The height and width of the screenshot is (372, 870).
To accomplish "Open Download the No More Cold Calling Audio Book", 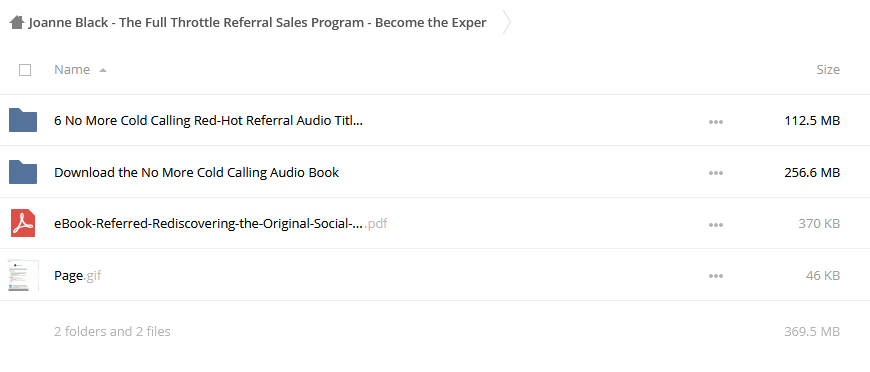I will [x=196, y=172].
